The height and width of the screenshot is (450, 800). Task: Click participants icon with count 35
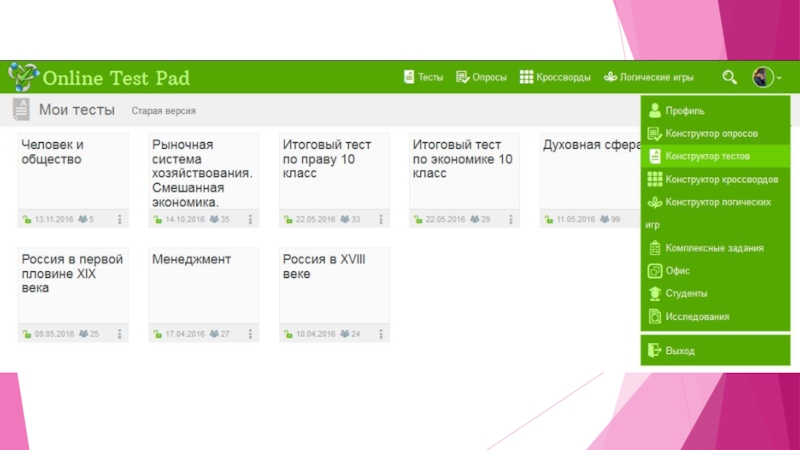[x=214, y=219]
